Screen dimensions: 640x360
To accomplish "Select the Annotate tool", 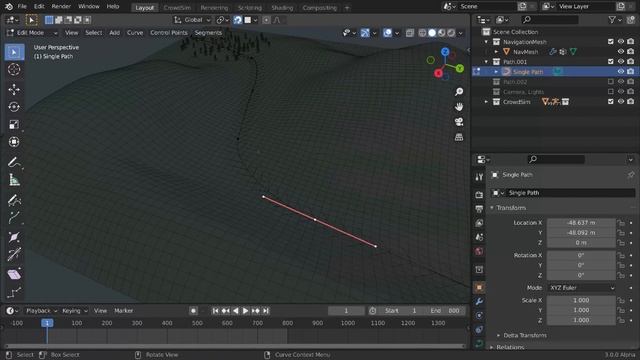I will click(x=14, y=162).
